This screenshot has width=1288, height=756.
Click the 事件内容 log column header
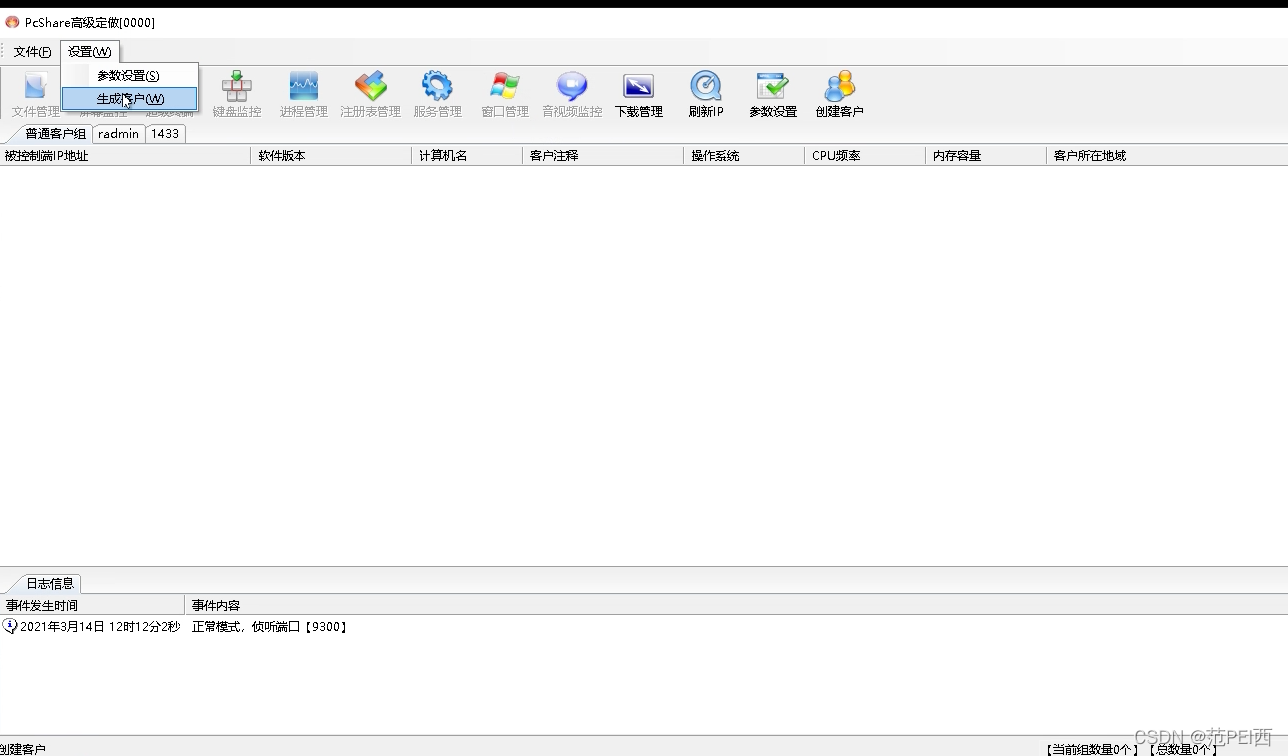[736, 606]
